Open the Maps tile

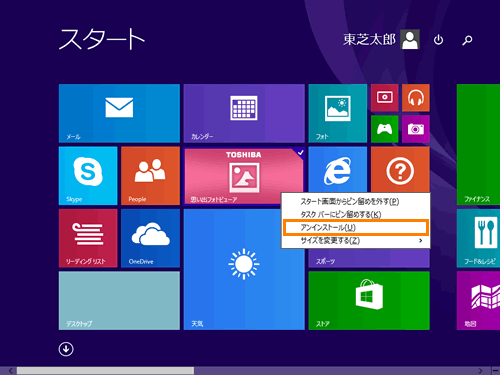[x=478, y=301]
